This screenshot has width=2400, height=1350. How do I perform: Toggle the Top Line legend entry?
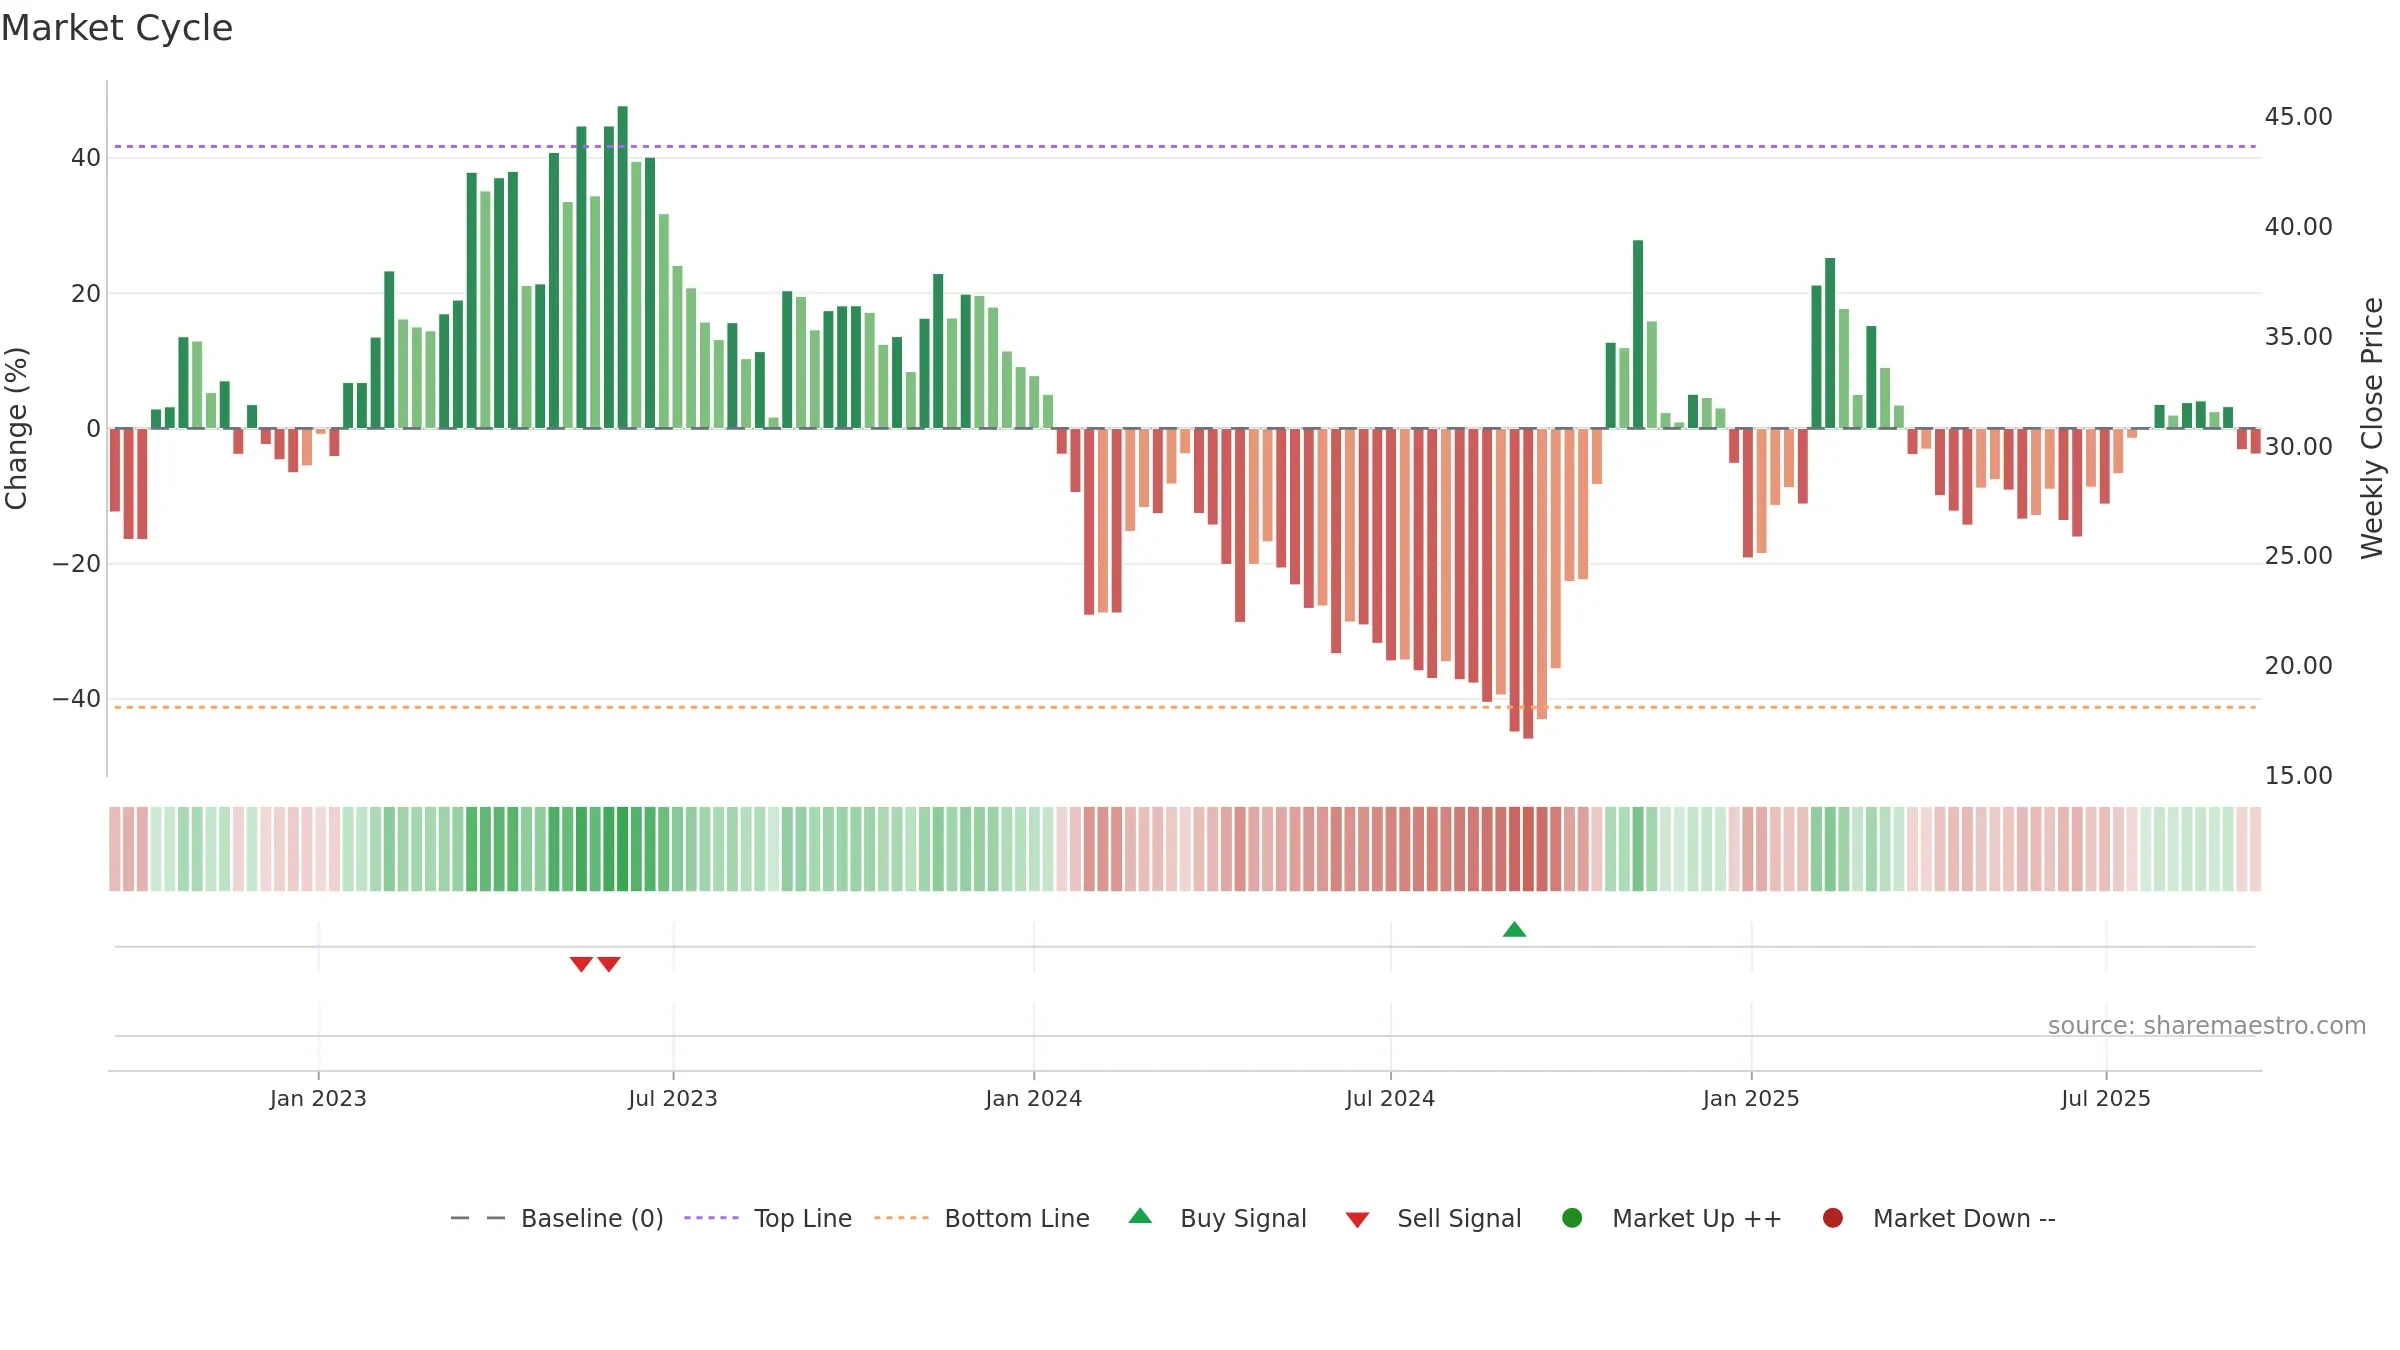pos(768,1218)
